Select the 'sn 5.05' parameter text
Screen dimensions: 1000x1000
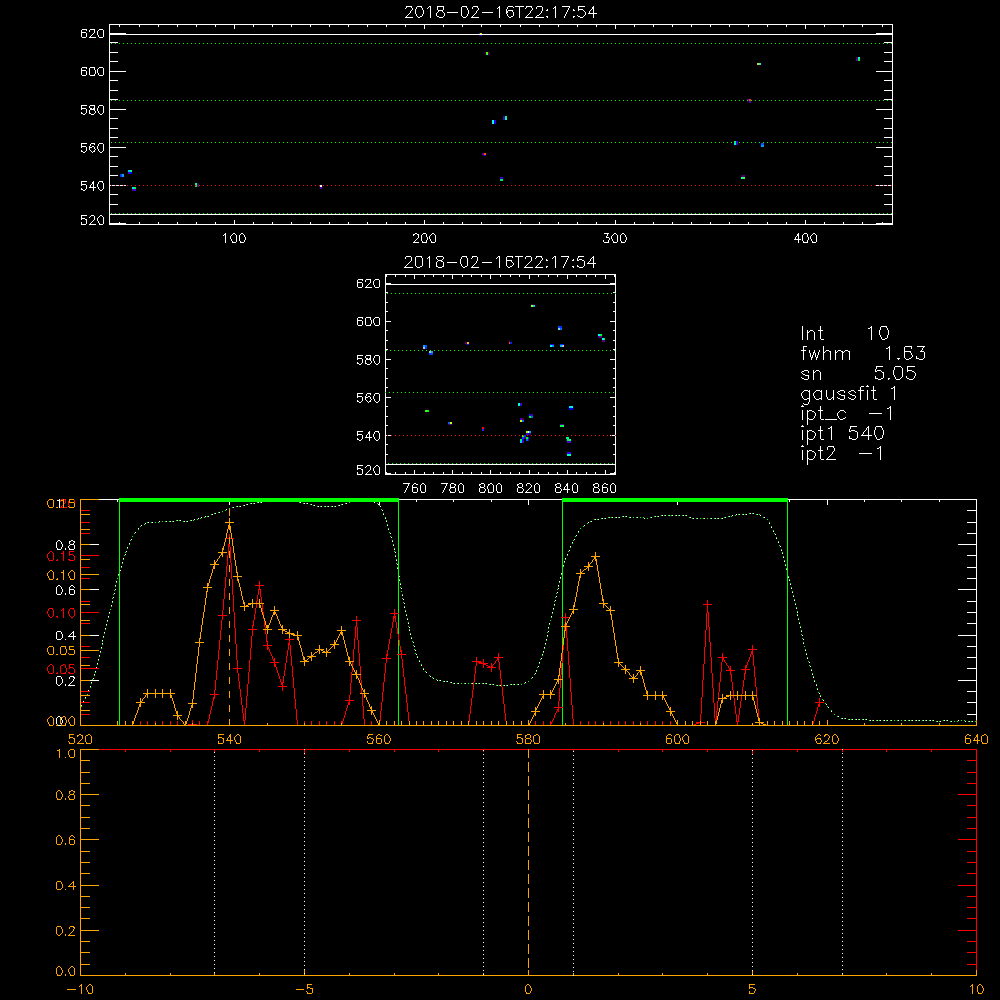(x=858, y=373)
